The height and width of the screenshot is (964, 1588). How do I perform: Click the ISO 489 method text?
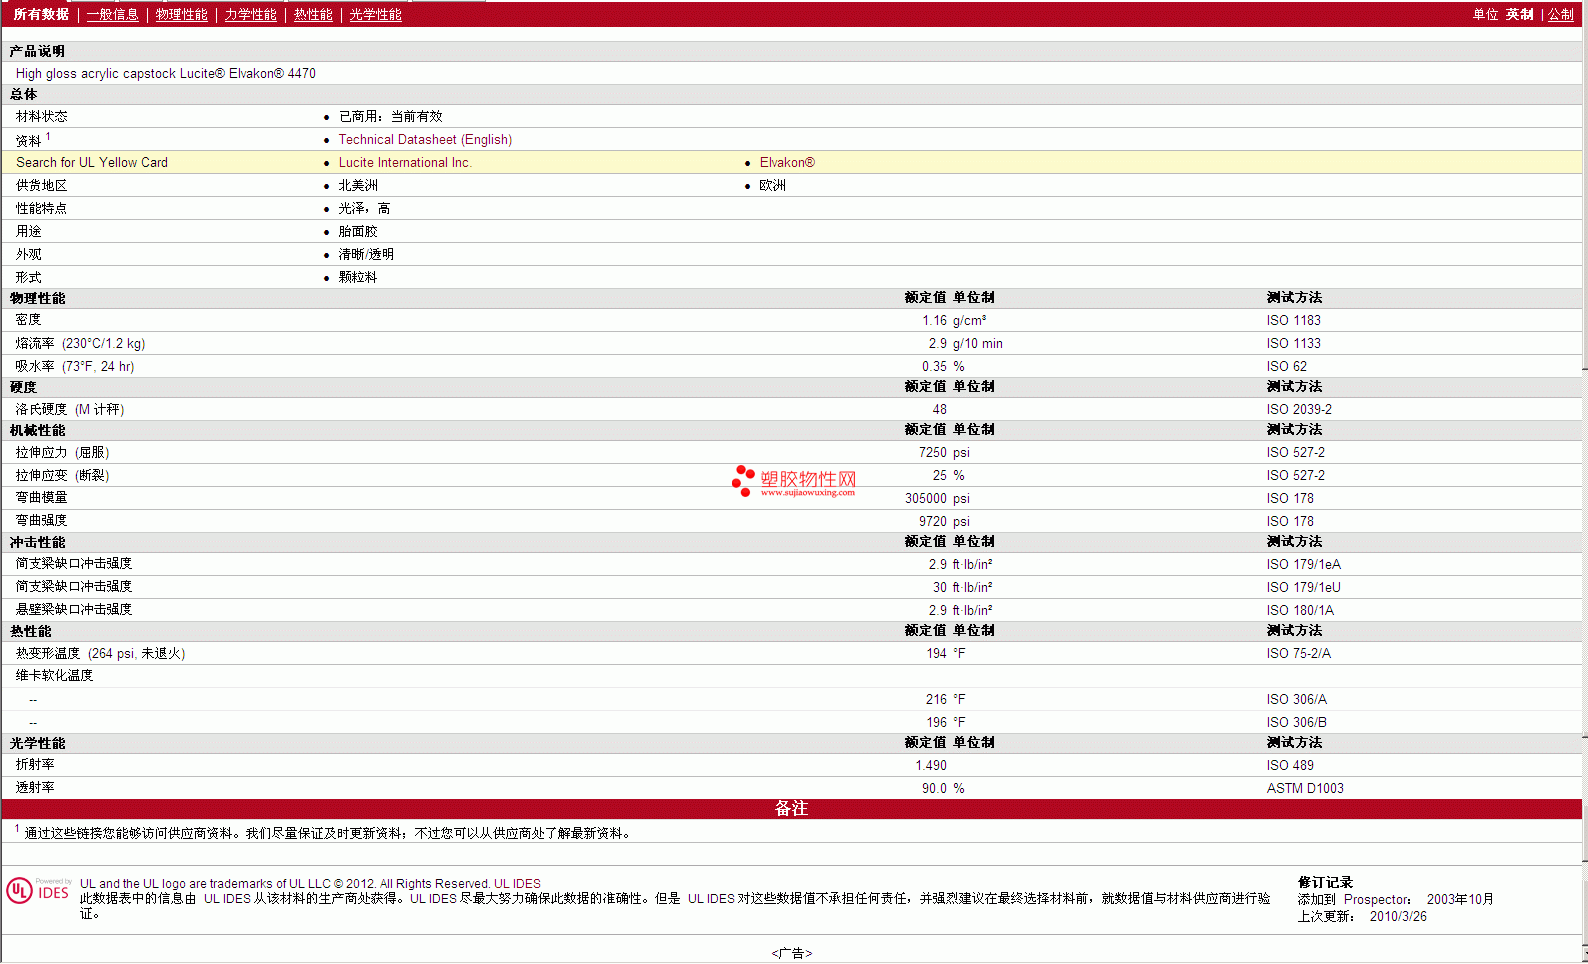click(1290, 766)
